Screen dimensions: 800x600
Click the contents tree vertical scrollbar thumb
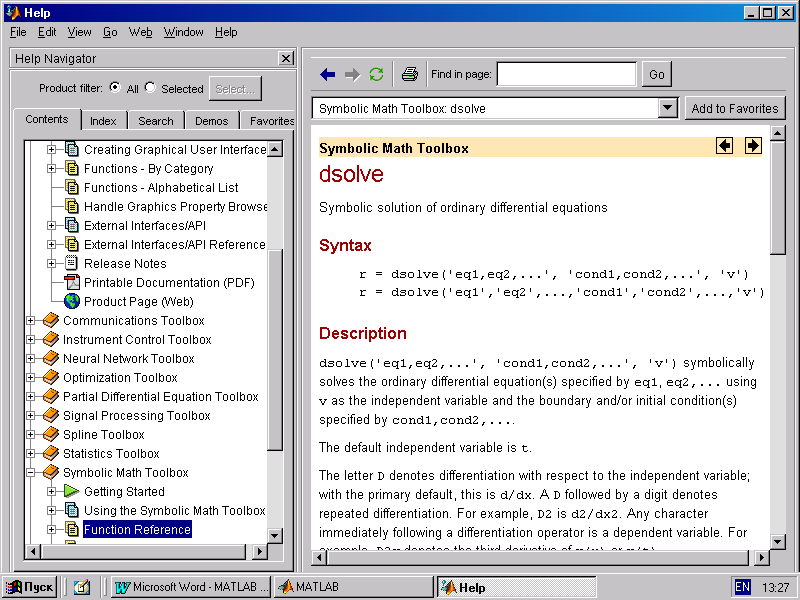pos(275,349)
